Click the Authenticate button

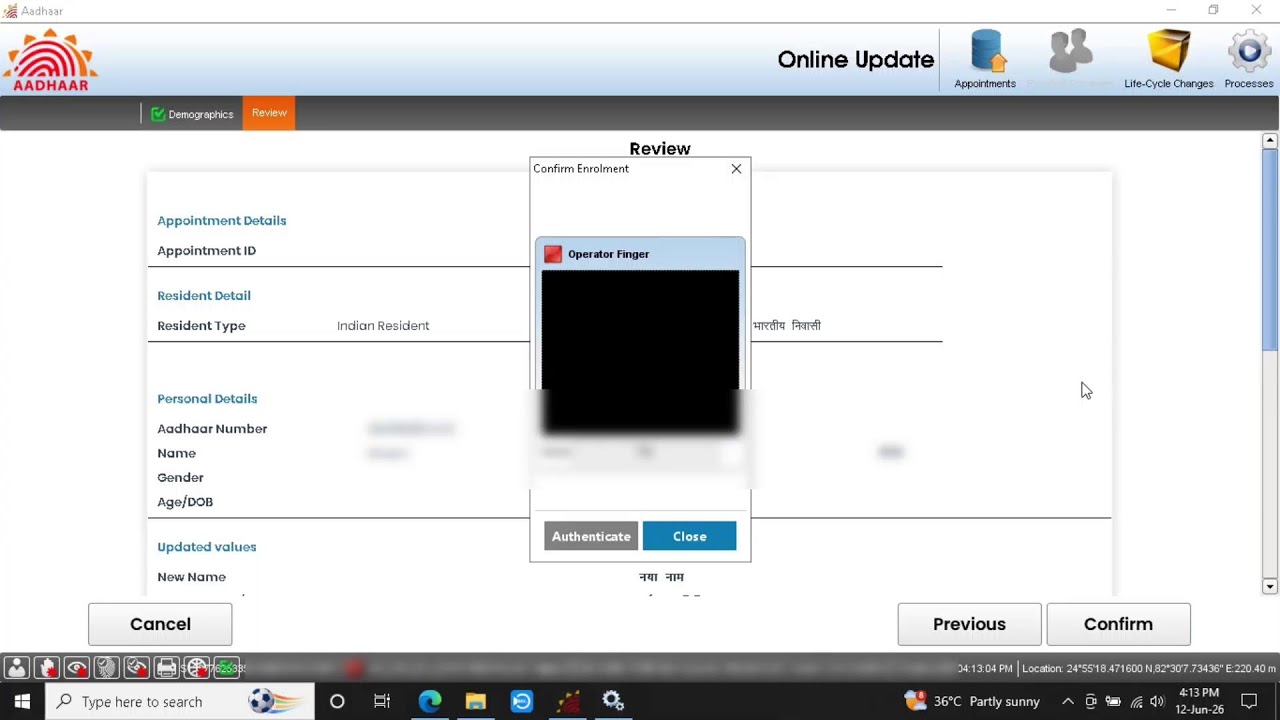pyautogui.click(x=591, y=536)
